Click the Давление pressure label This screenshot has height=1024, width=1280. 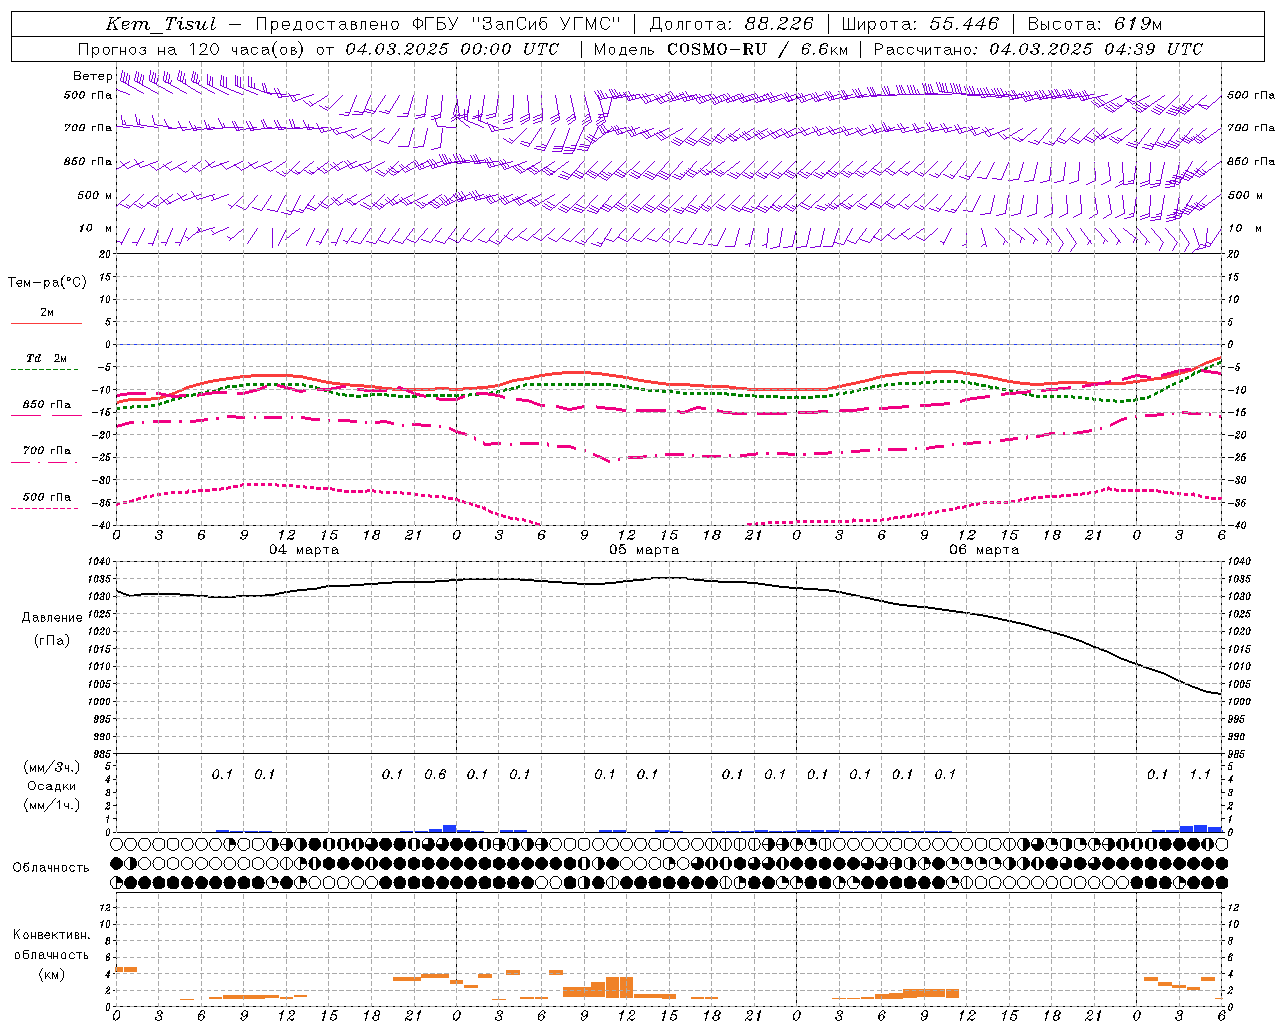52,618
